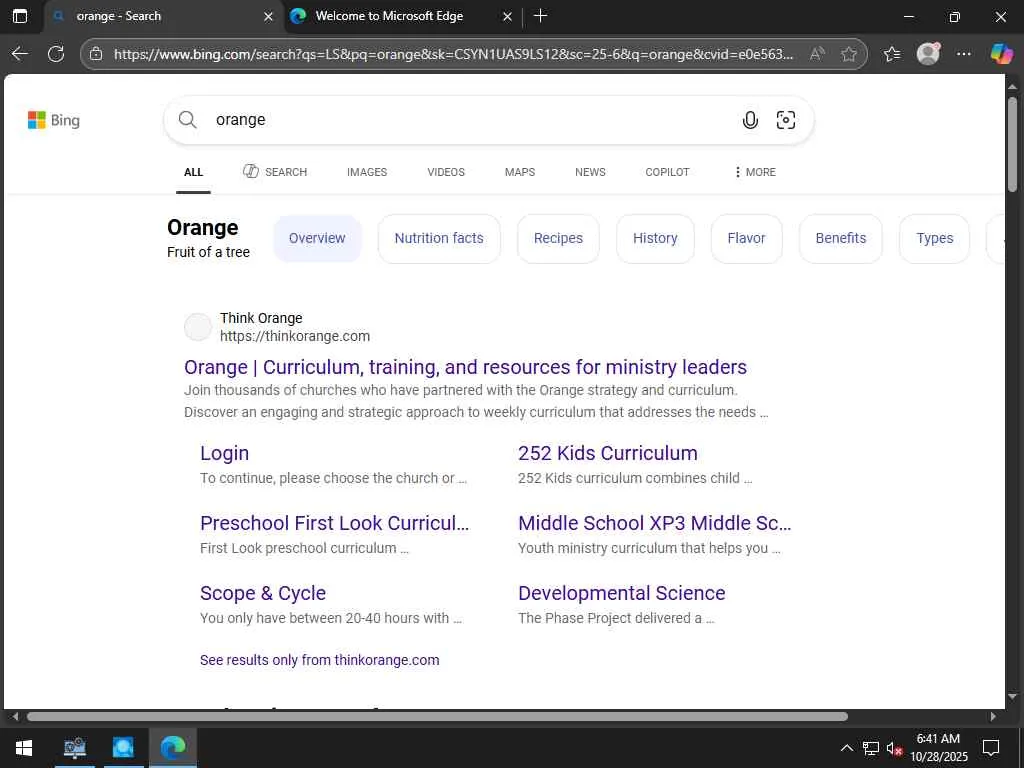Switch to the SEARCH tab

pyautogui.click(x=275, y=172)
